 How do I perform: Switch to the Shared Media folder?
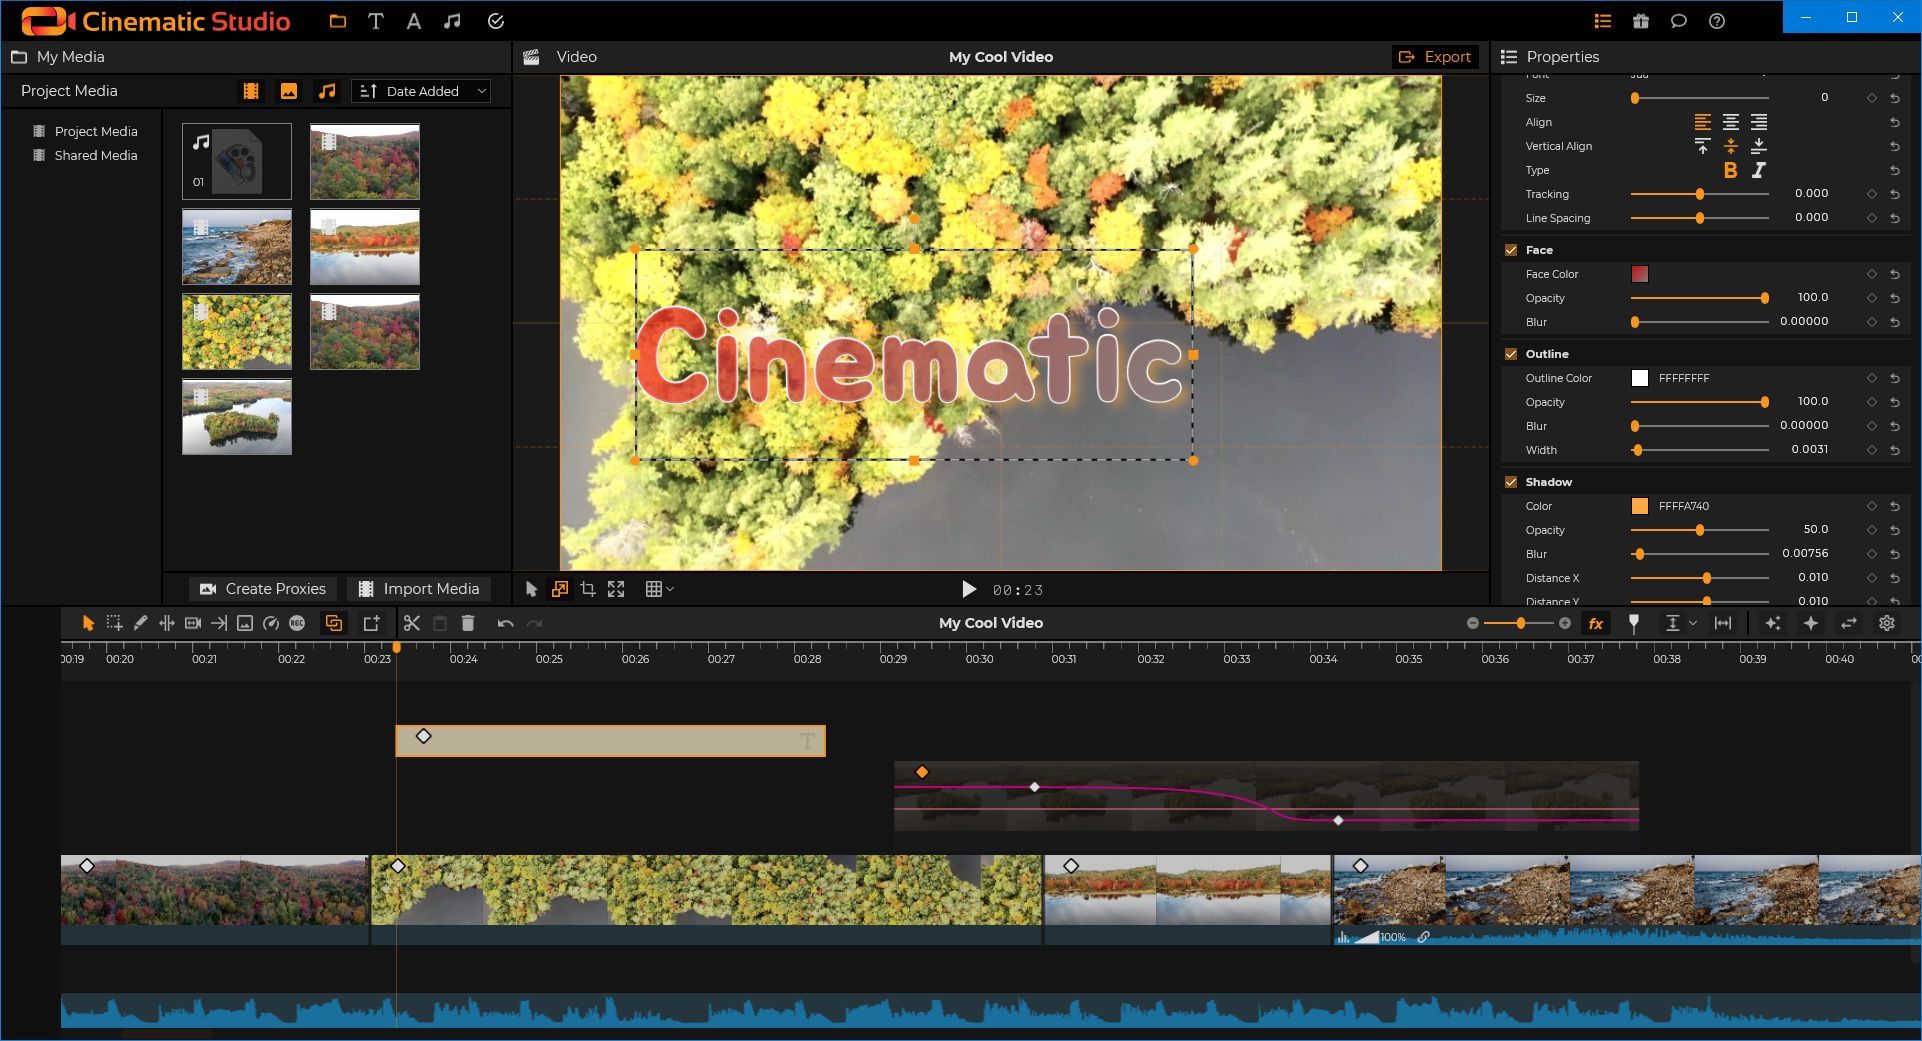[95, 155]
